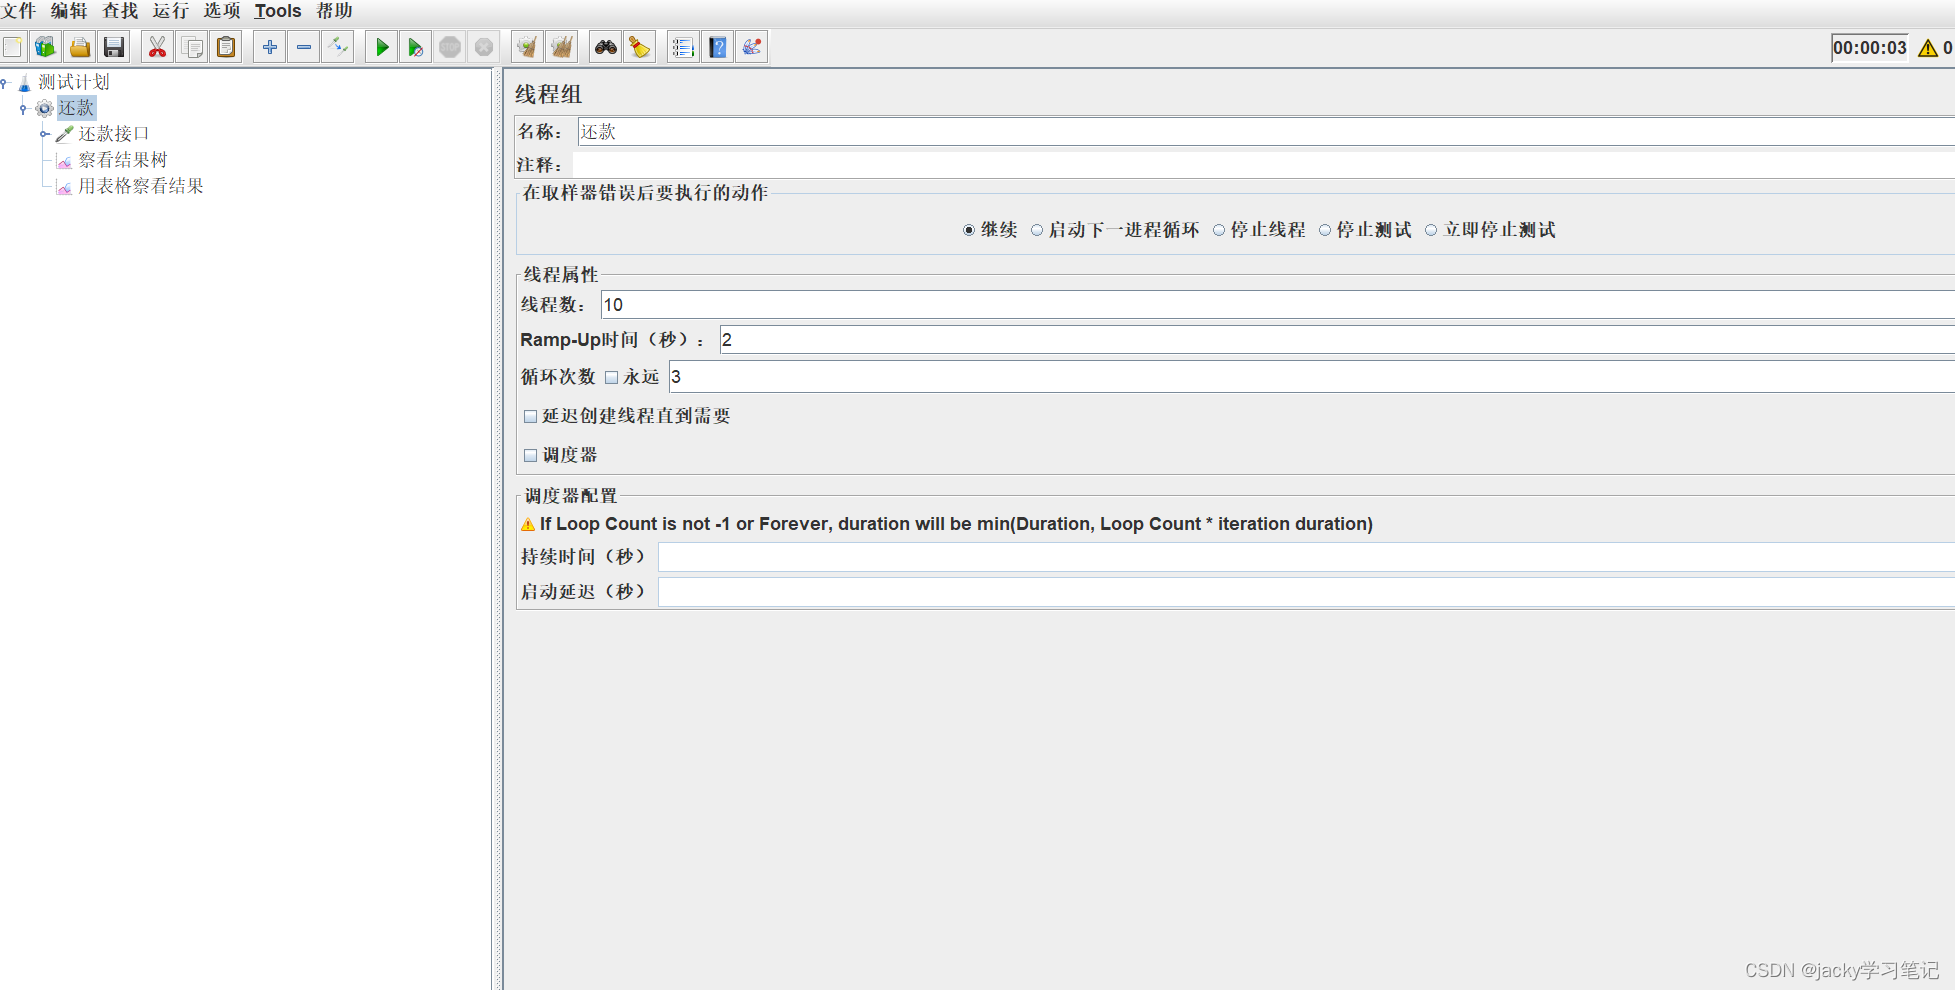Collapse all nodes with the minus icon
This screenshot has width=1955, height=990.
304,47
